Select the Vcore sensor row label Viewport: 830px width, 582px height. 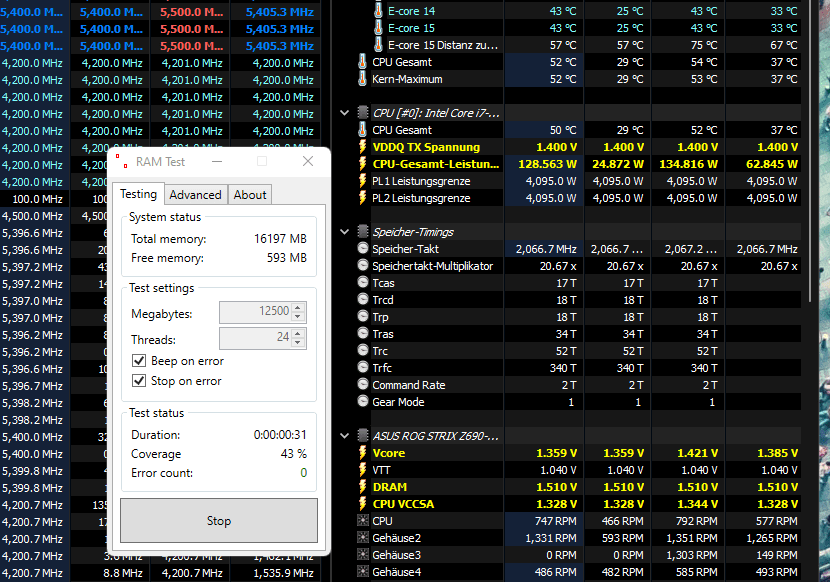click(x=389, y=453)
